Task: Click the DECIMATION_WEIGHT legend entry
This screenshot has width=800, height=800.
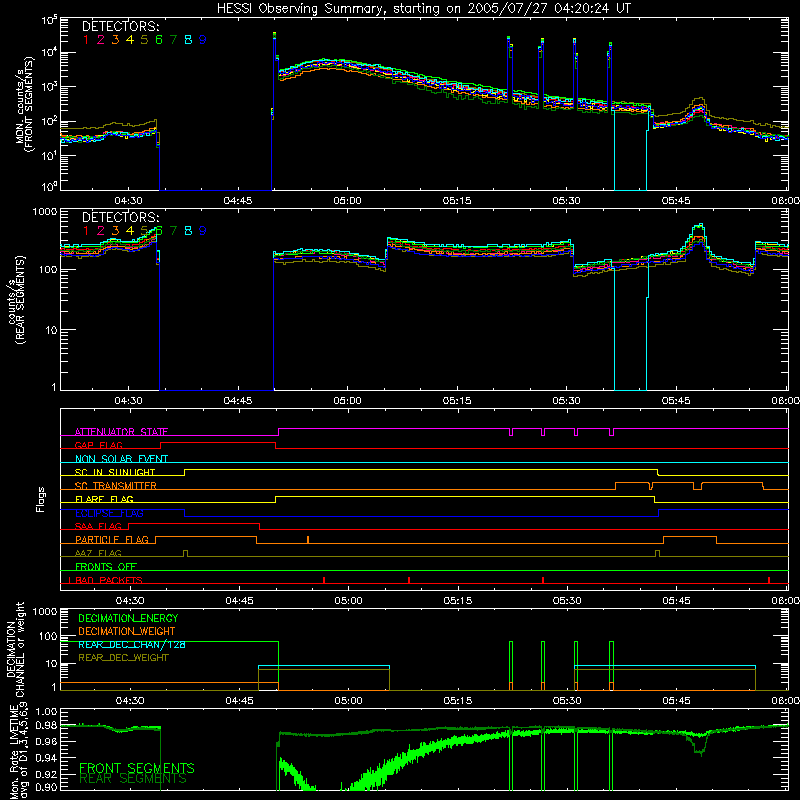Action: (x=127, y=632)
